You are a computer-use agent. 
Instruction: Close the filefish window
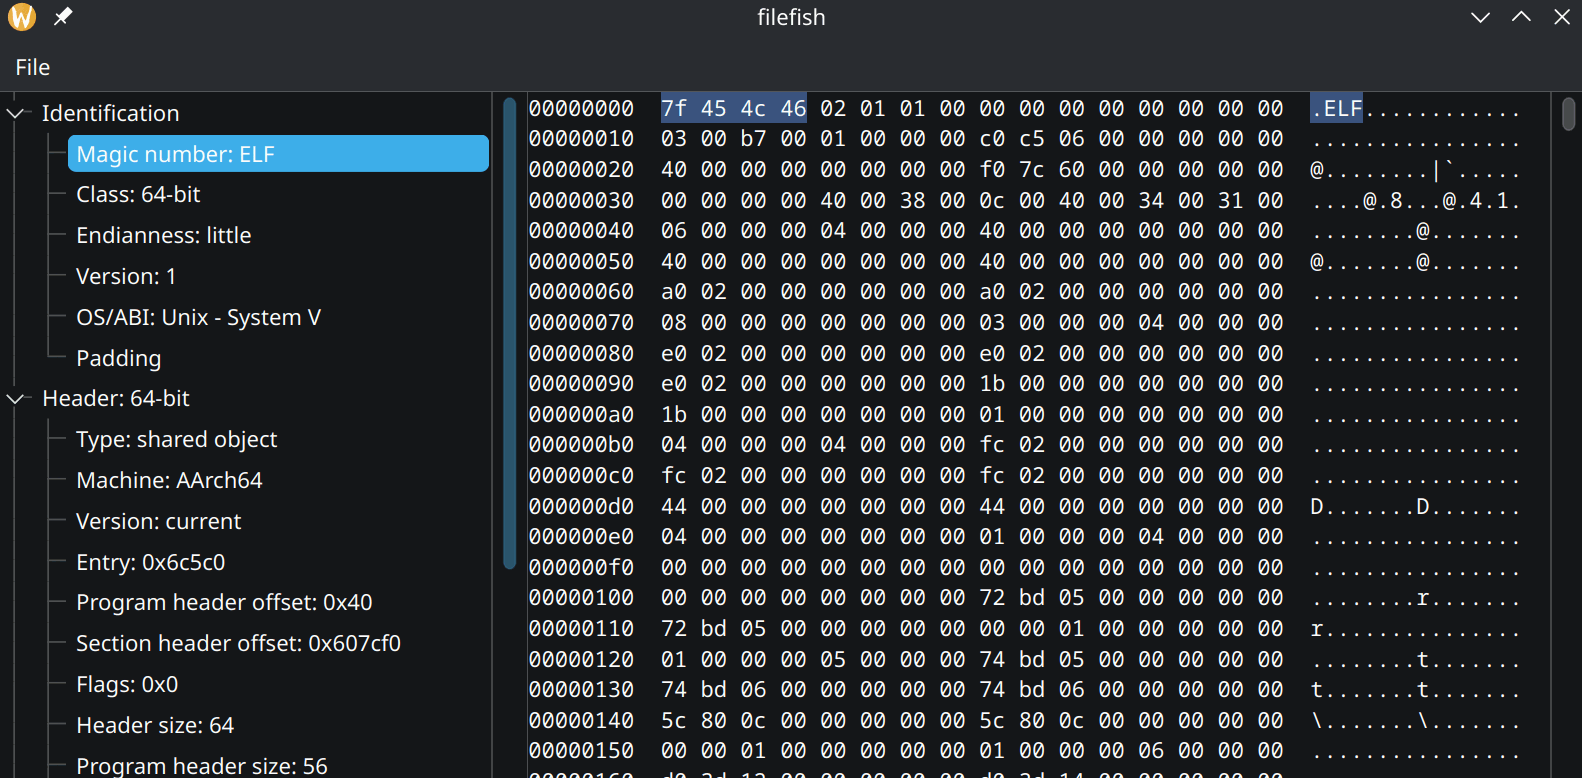tap(1562, 17)
